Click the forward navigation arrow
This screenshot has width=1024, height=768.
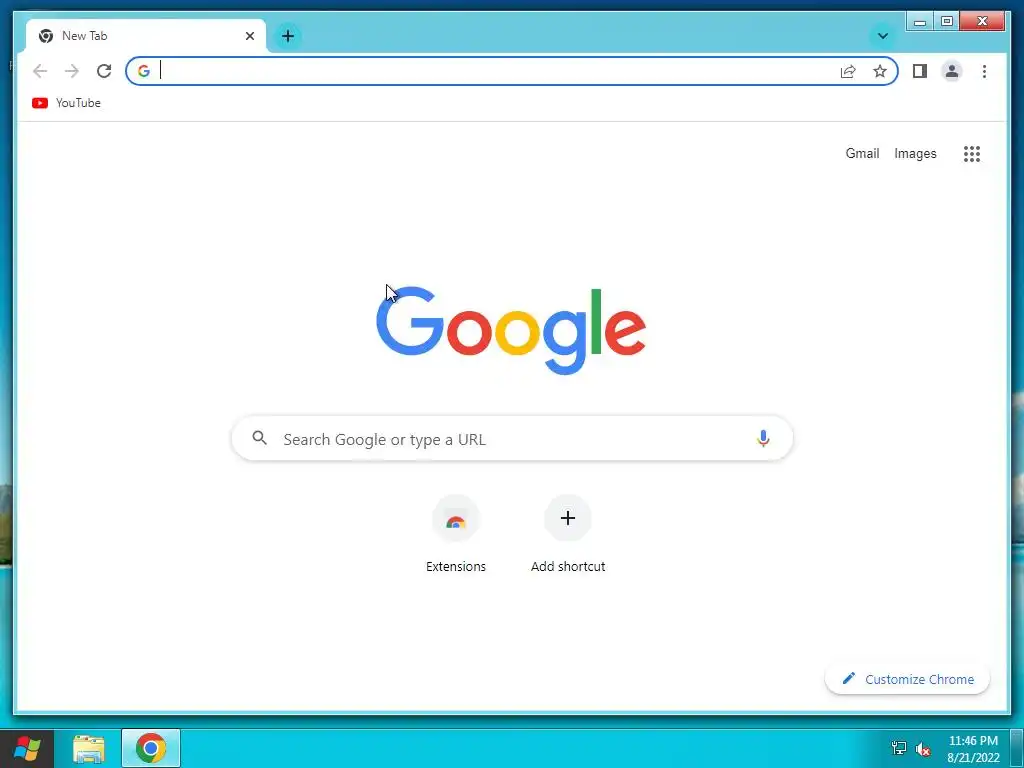point(72,71)
